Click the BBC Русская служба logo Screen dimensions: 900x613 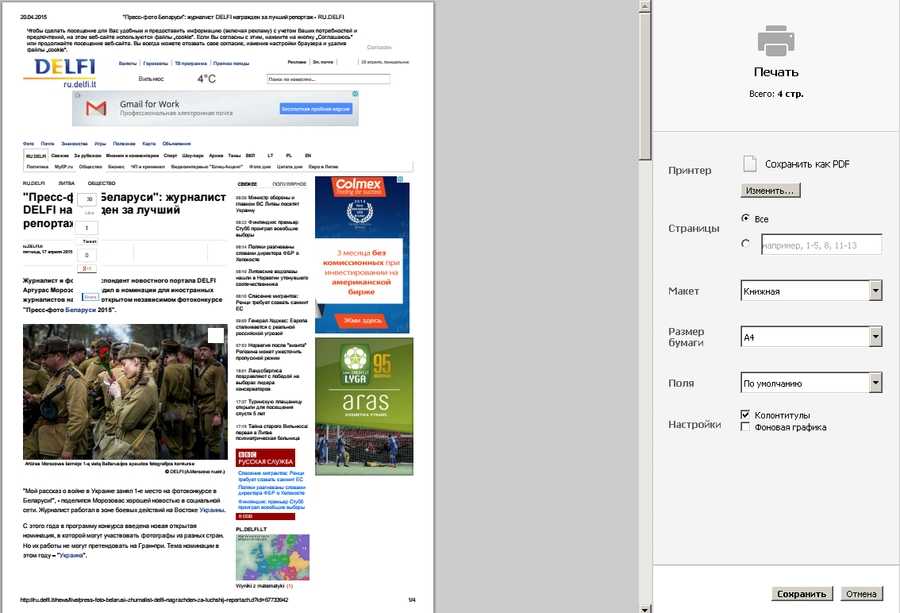[x=265, y=461]
